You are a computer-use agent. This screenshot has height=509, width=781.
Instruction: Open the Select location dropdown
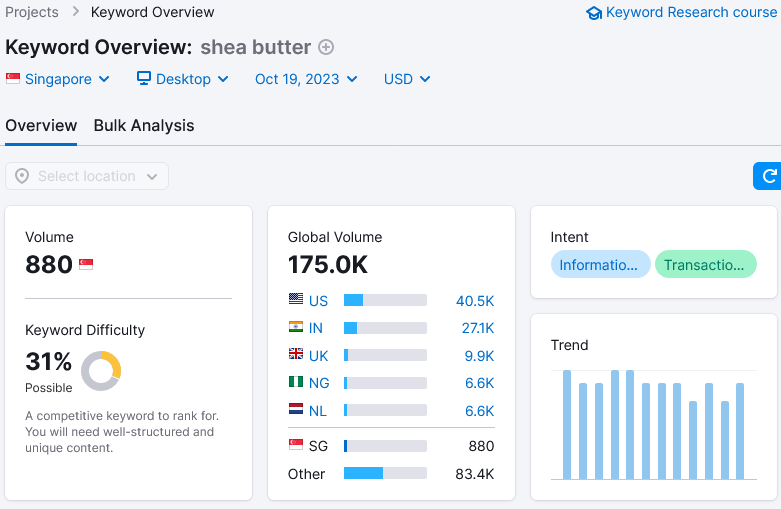[87, 176]
